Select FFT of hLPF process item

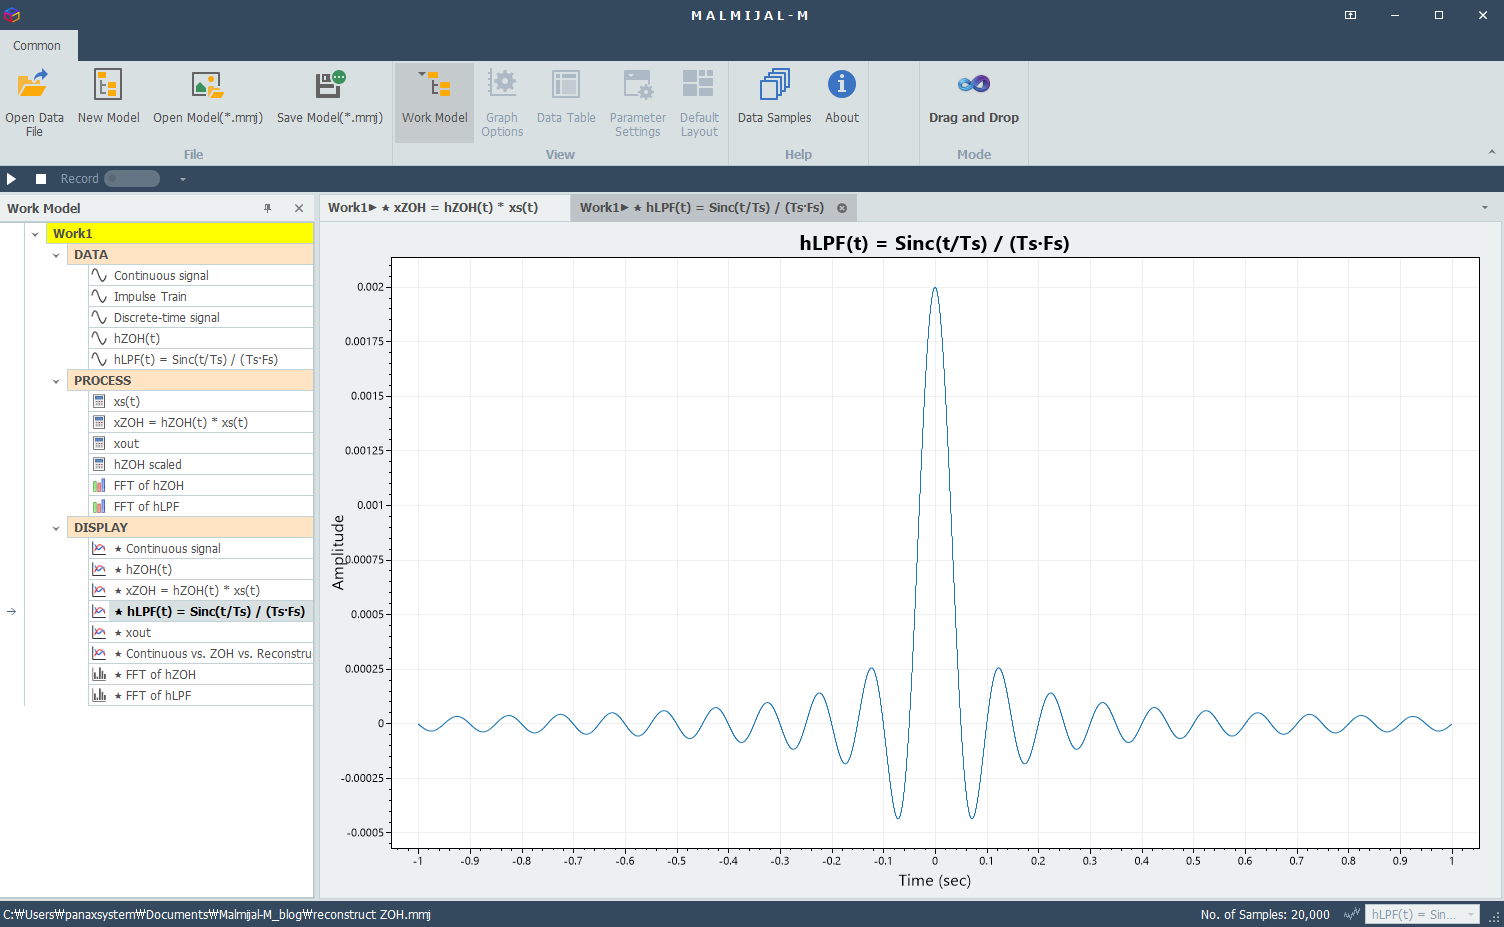[200, 507]
